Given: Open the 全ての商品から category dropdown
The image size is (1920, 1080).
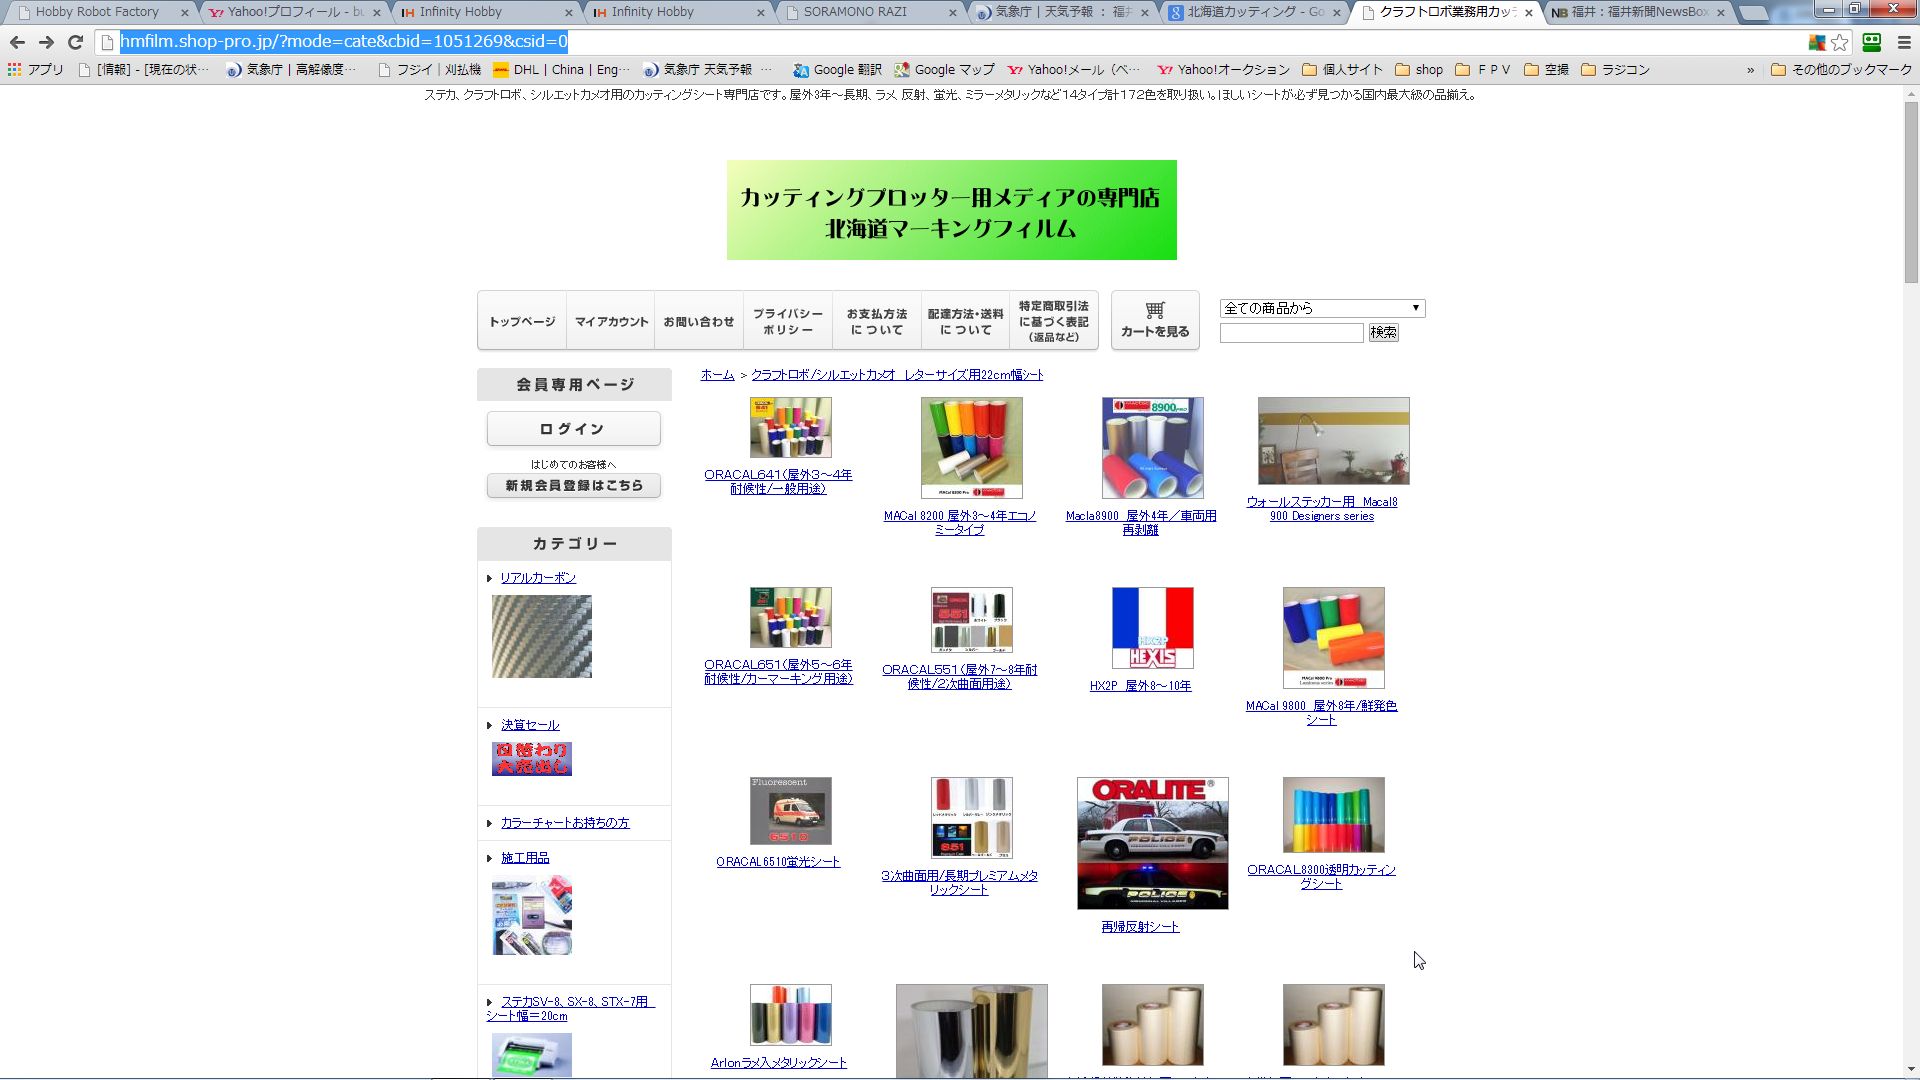Looking at the screenshot, I should (x=1322, y=308).
